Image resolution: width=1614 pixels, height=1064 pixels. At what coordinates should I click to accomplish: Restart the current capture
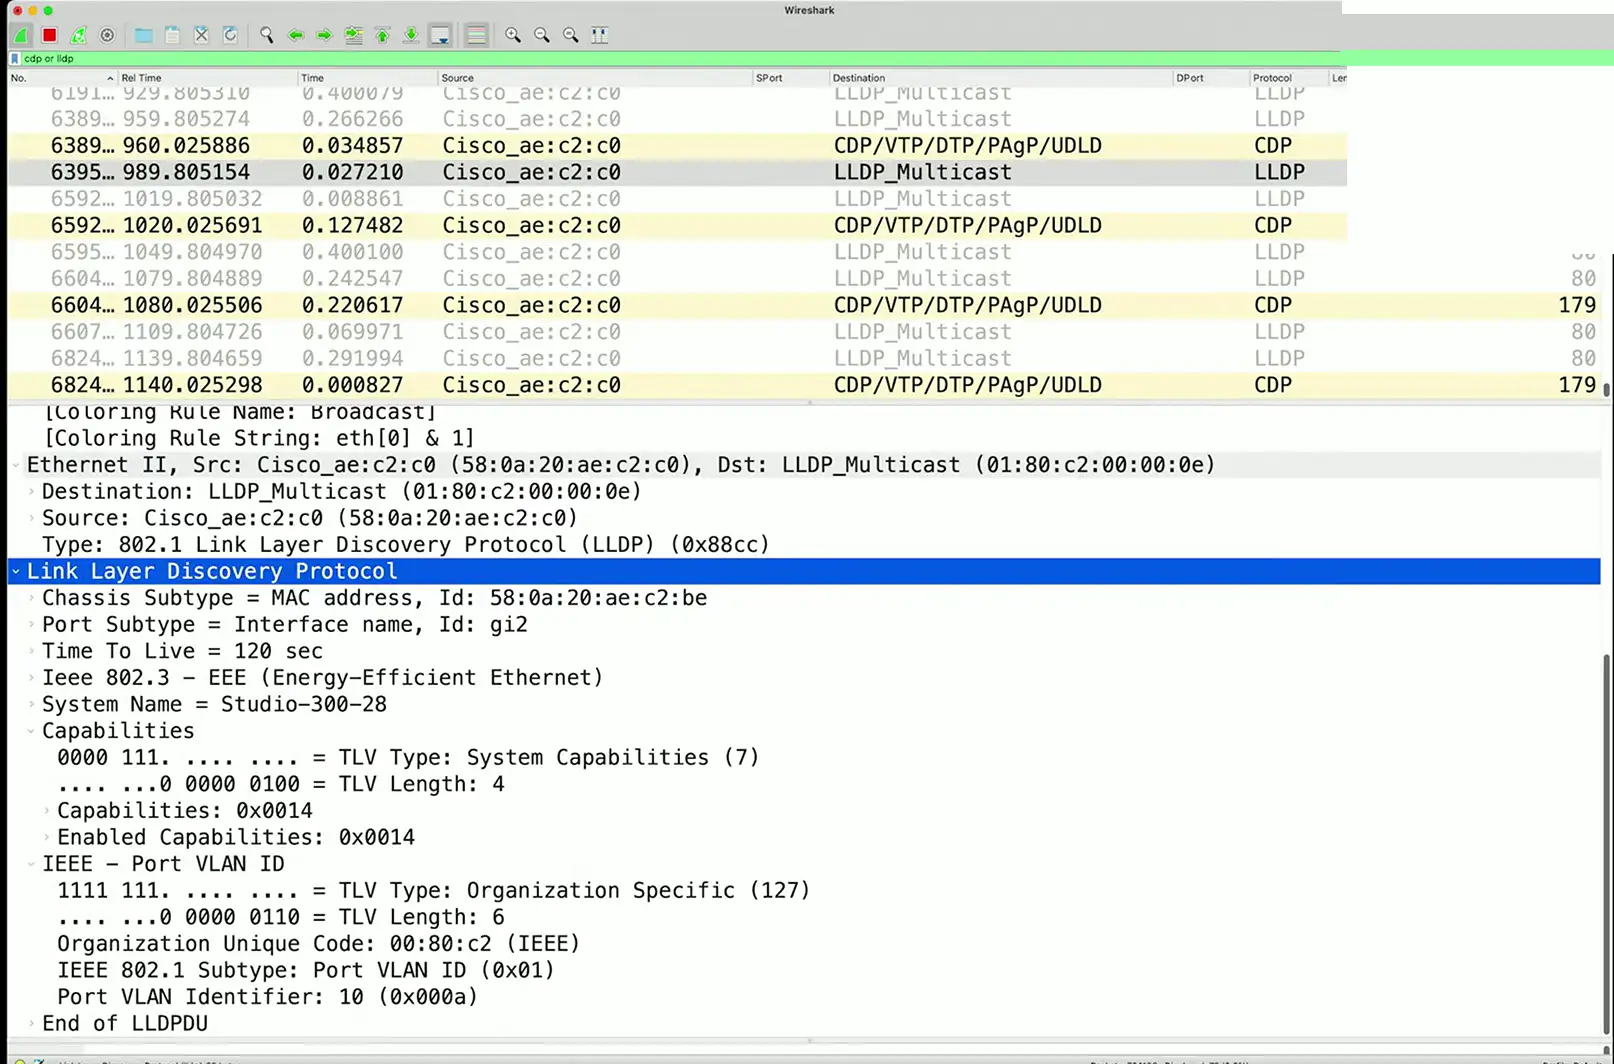[78, 35]
